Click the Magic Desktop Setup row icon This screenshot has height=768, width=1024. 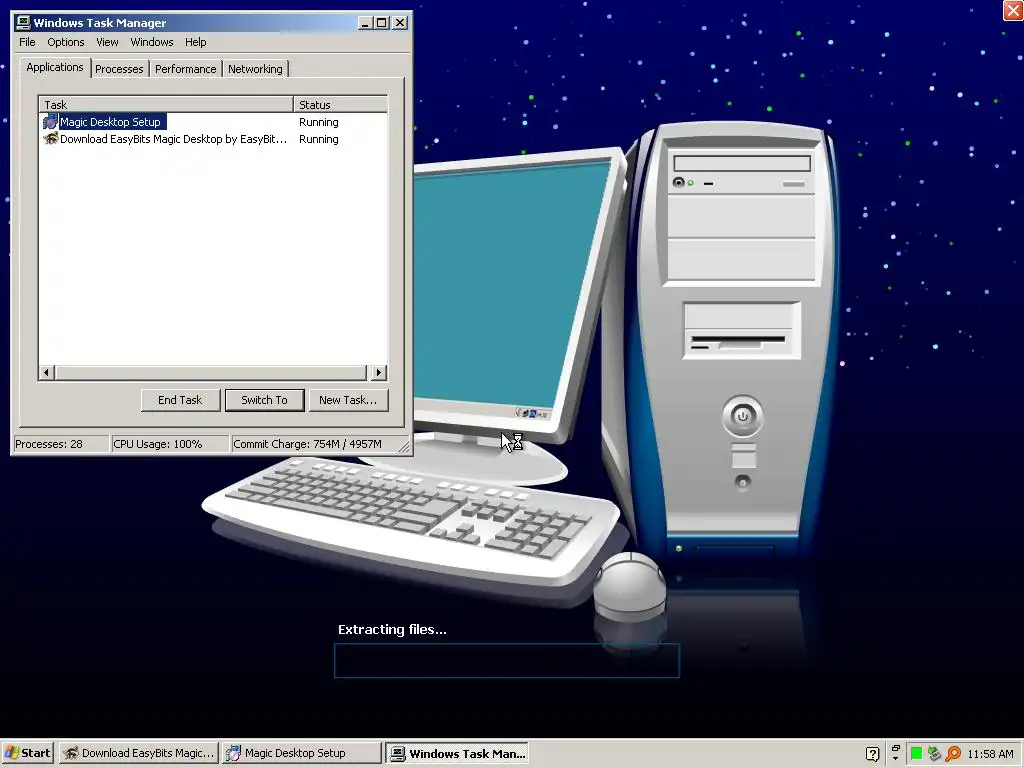tap(50, 122)
